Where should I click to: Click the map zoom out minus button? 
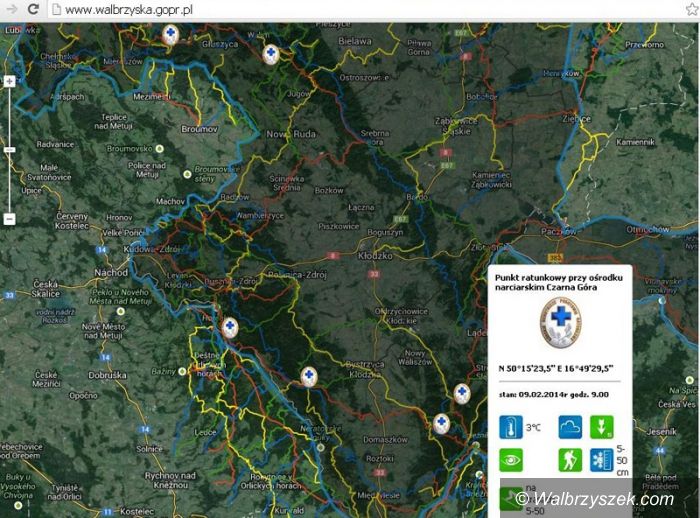click(x=9, y=218)
